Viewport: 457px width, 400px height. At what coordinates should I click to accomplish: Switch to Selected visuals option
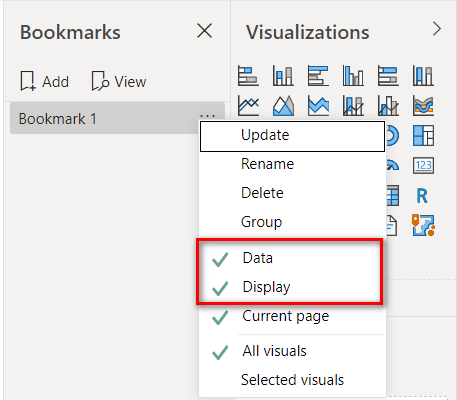(x=292, y=380)
